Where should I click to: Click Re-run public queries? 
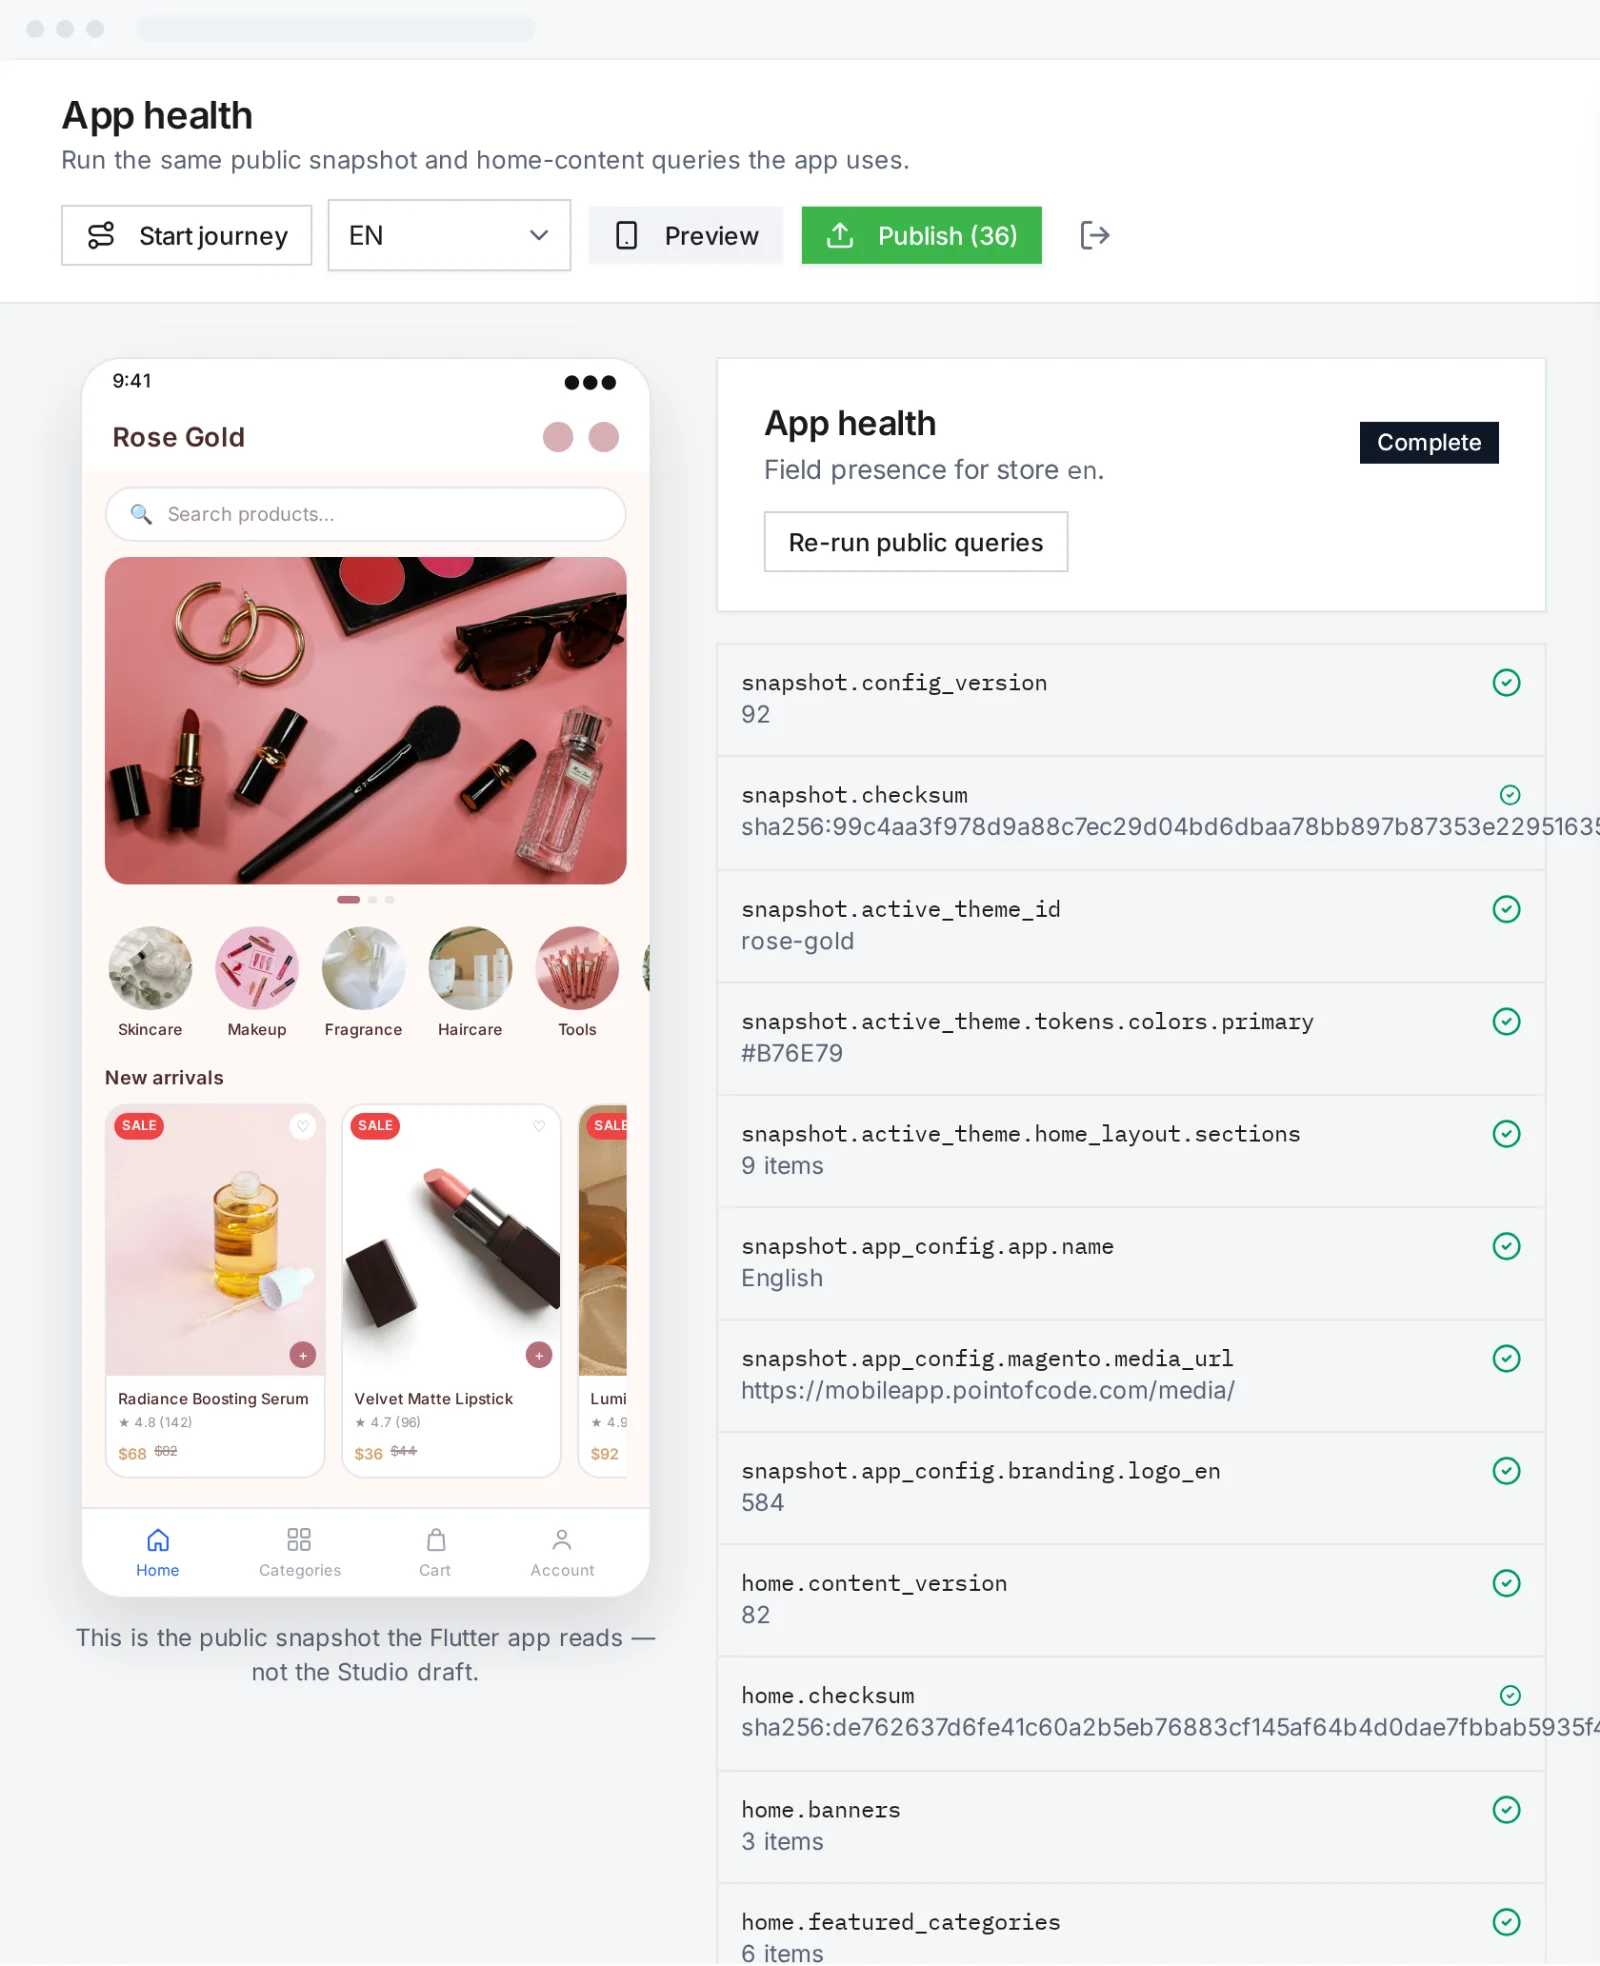point(915,542)
